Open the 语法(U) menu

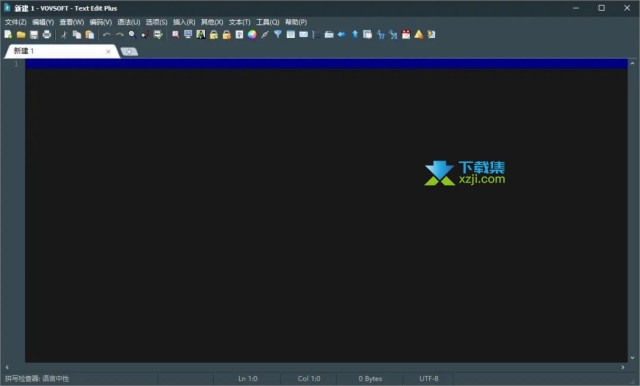pyautogui.click(x=129, y=22)
